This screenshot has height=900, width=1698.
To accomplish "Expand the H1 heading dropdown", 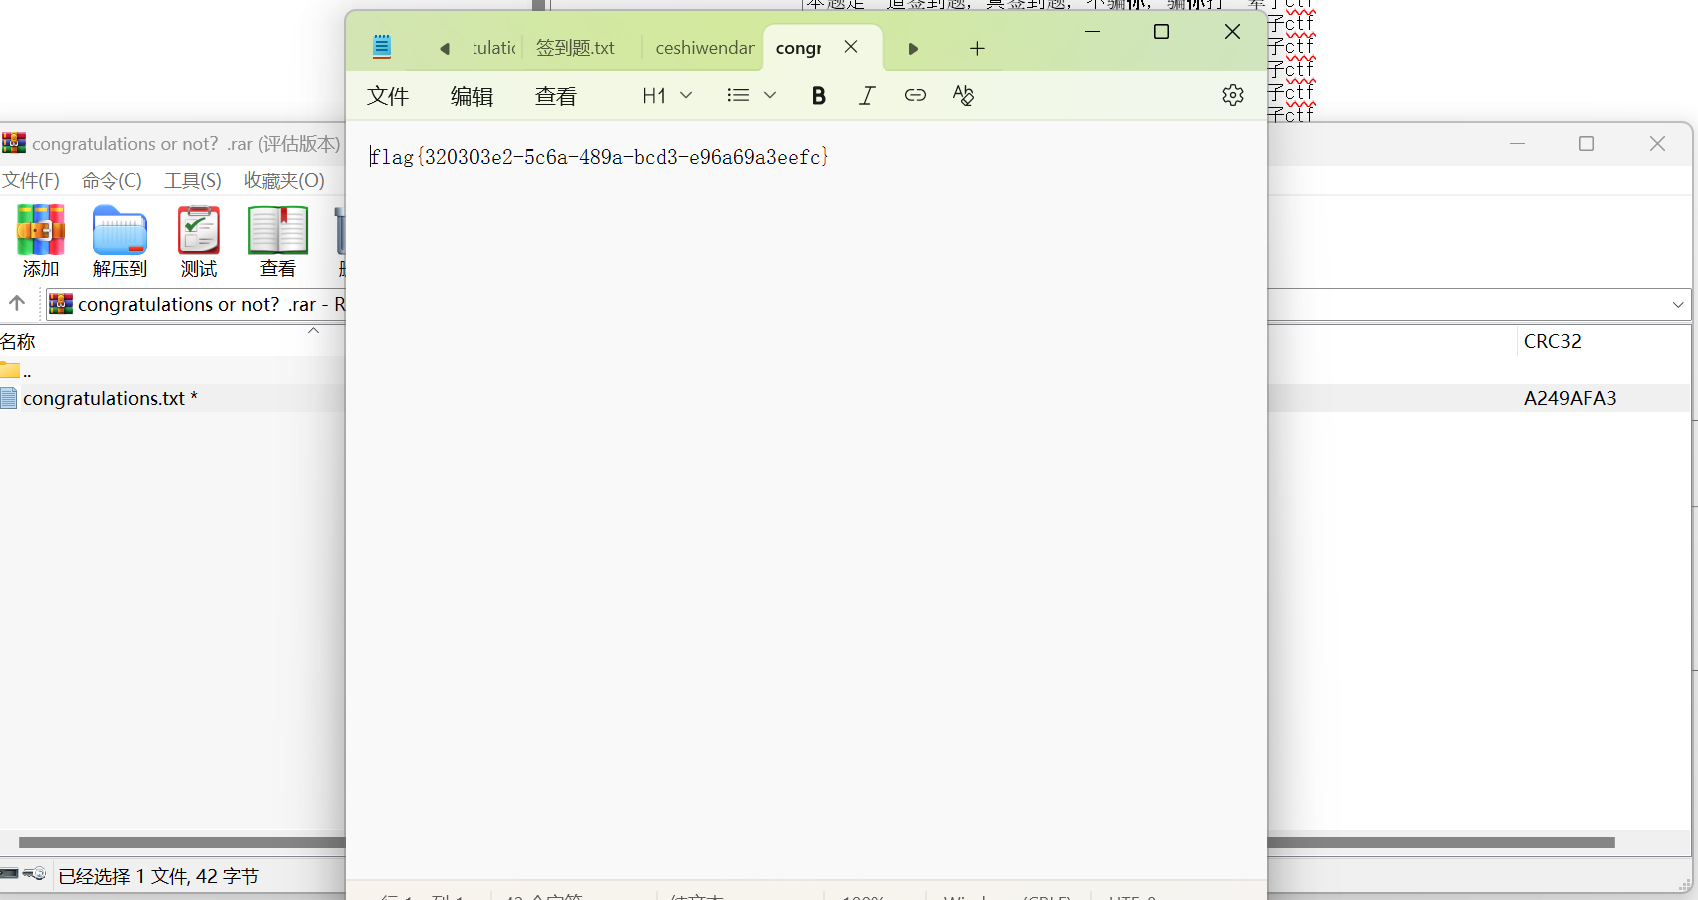I will [x=667, y=96].
